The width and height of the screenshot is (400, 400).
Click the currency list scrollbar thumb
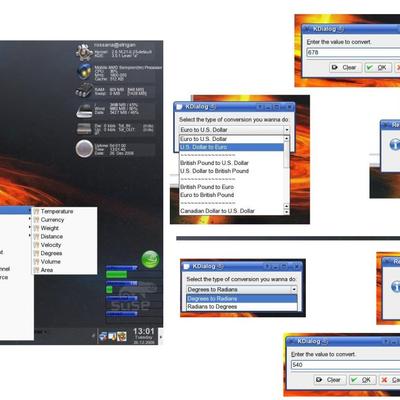pyautogui.click(x=286, y=154)
